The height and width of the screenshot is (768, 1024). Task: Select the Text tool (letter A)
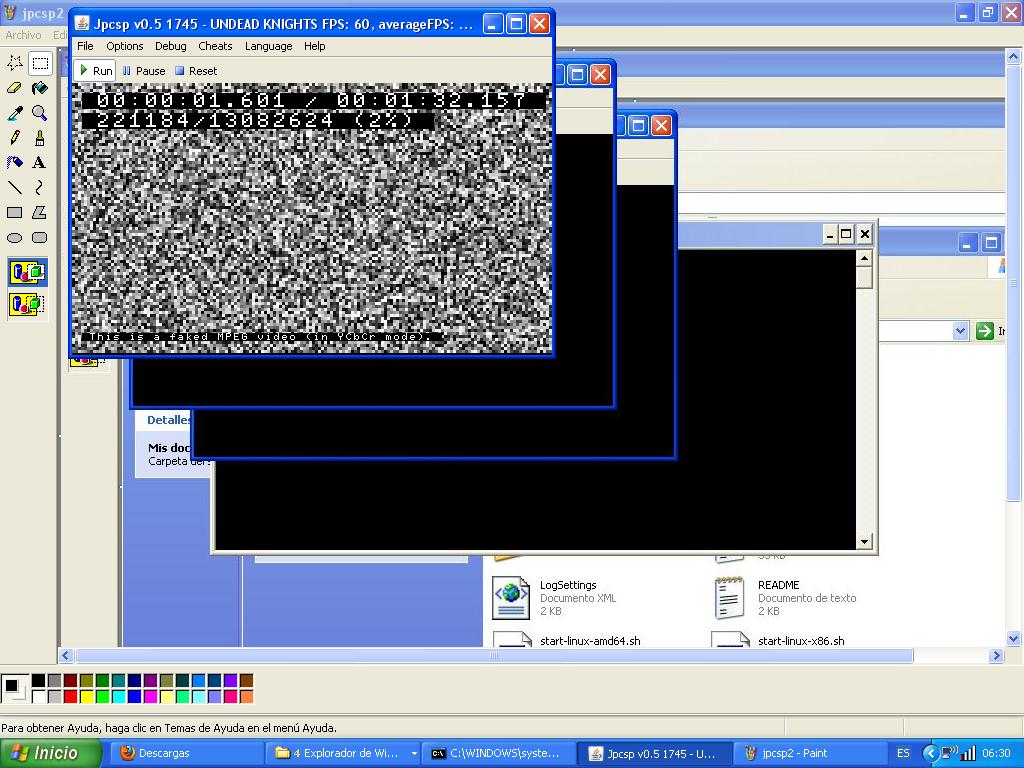[40, 163]
